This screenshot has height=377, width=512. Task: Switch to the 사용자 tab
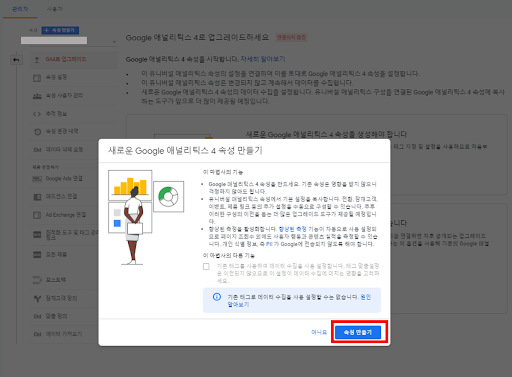tap(55, 9)
